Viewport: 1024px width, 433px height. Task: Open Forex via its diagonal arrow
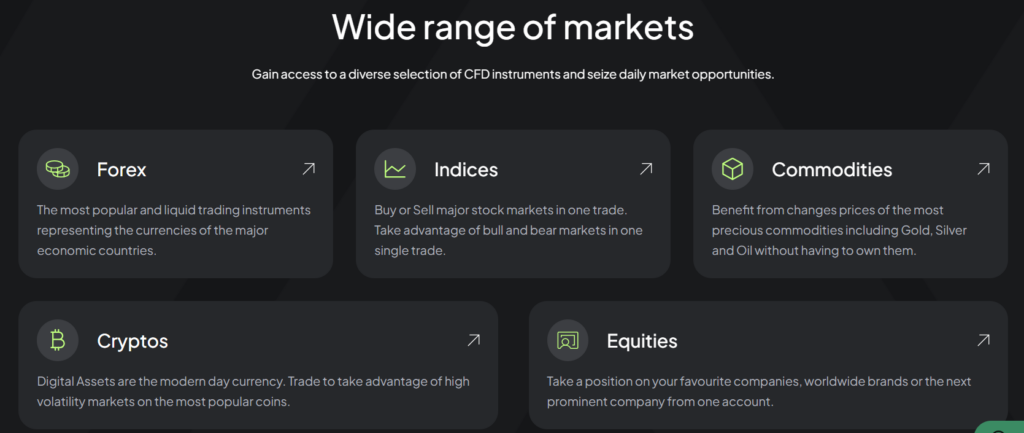(x=309, y=169)
